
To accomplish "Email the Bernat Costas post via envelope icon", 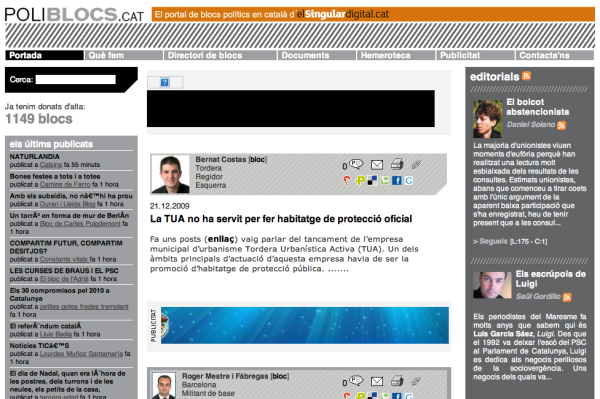I will 377,165.
